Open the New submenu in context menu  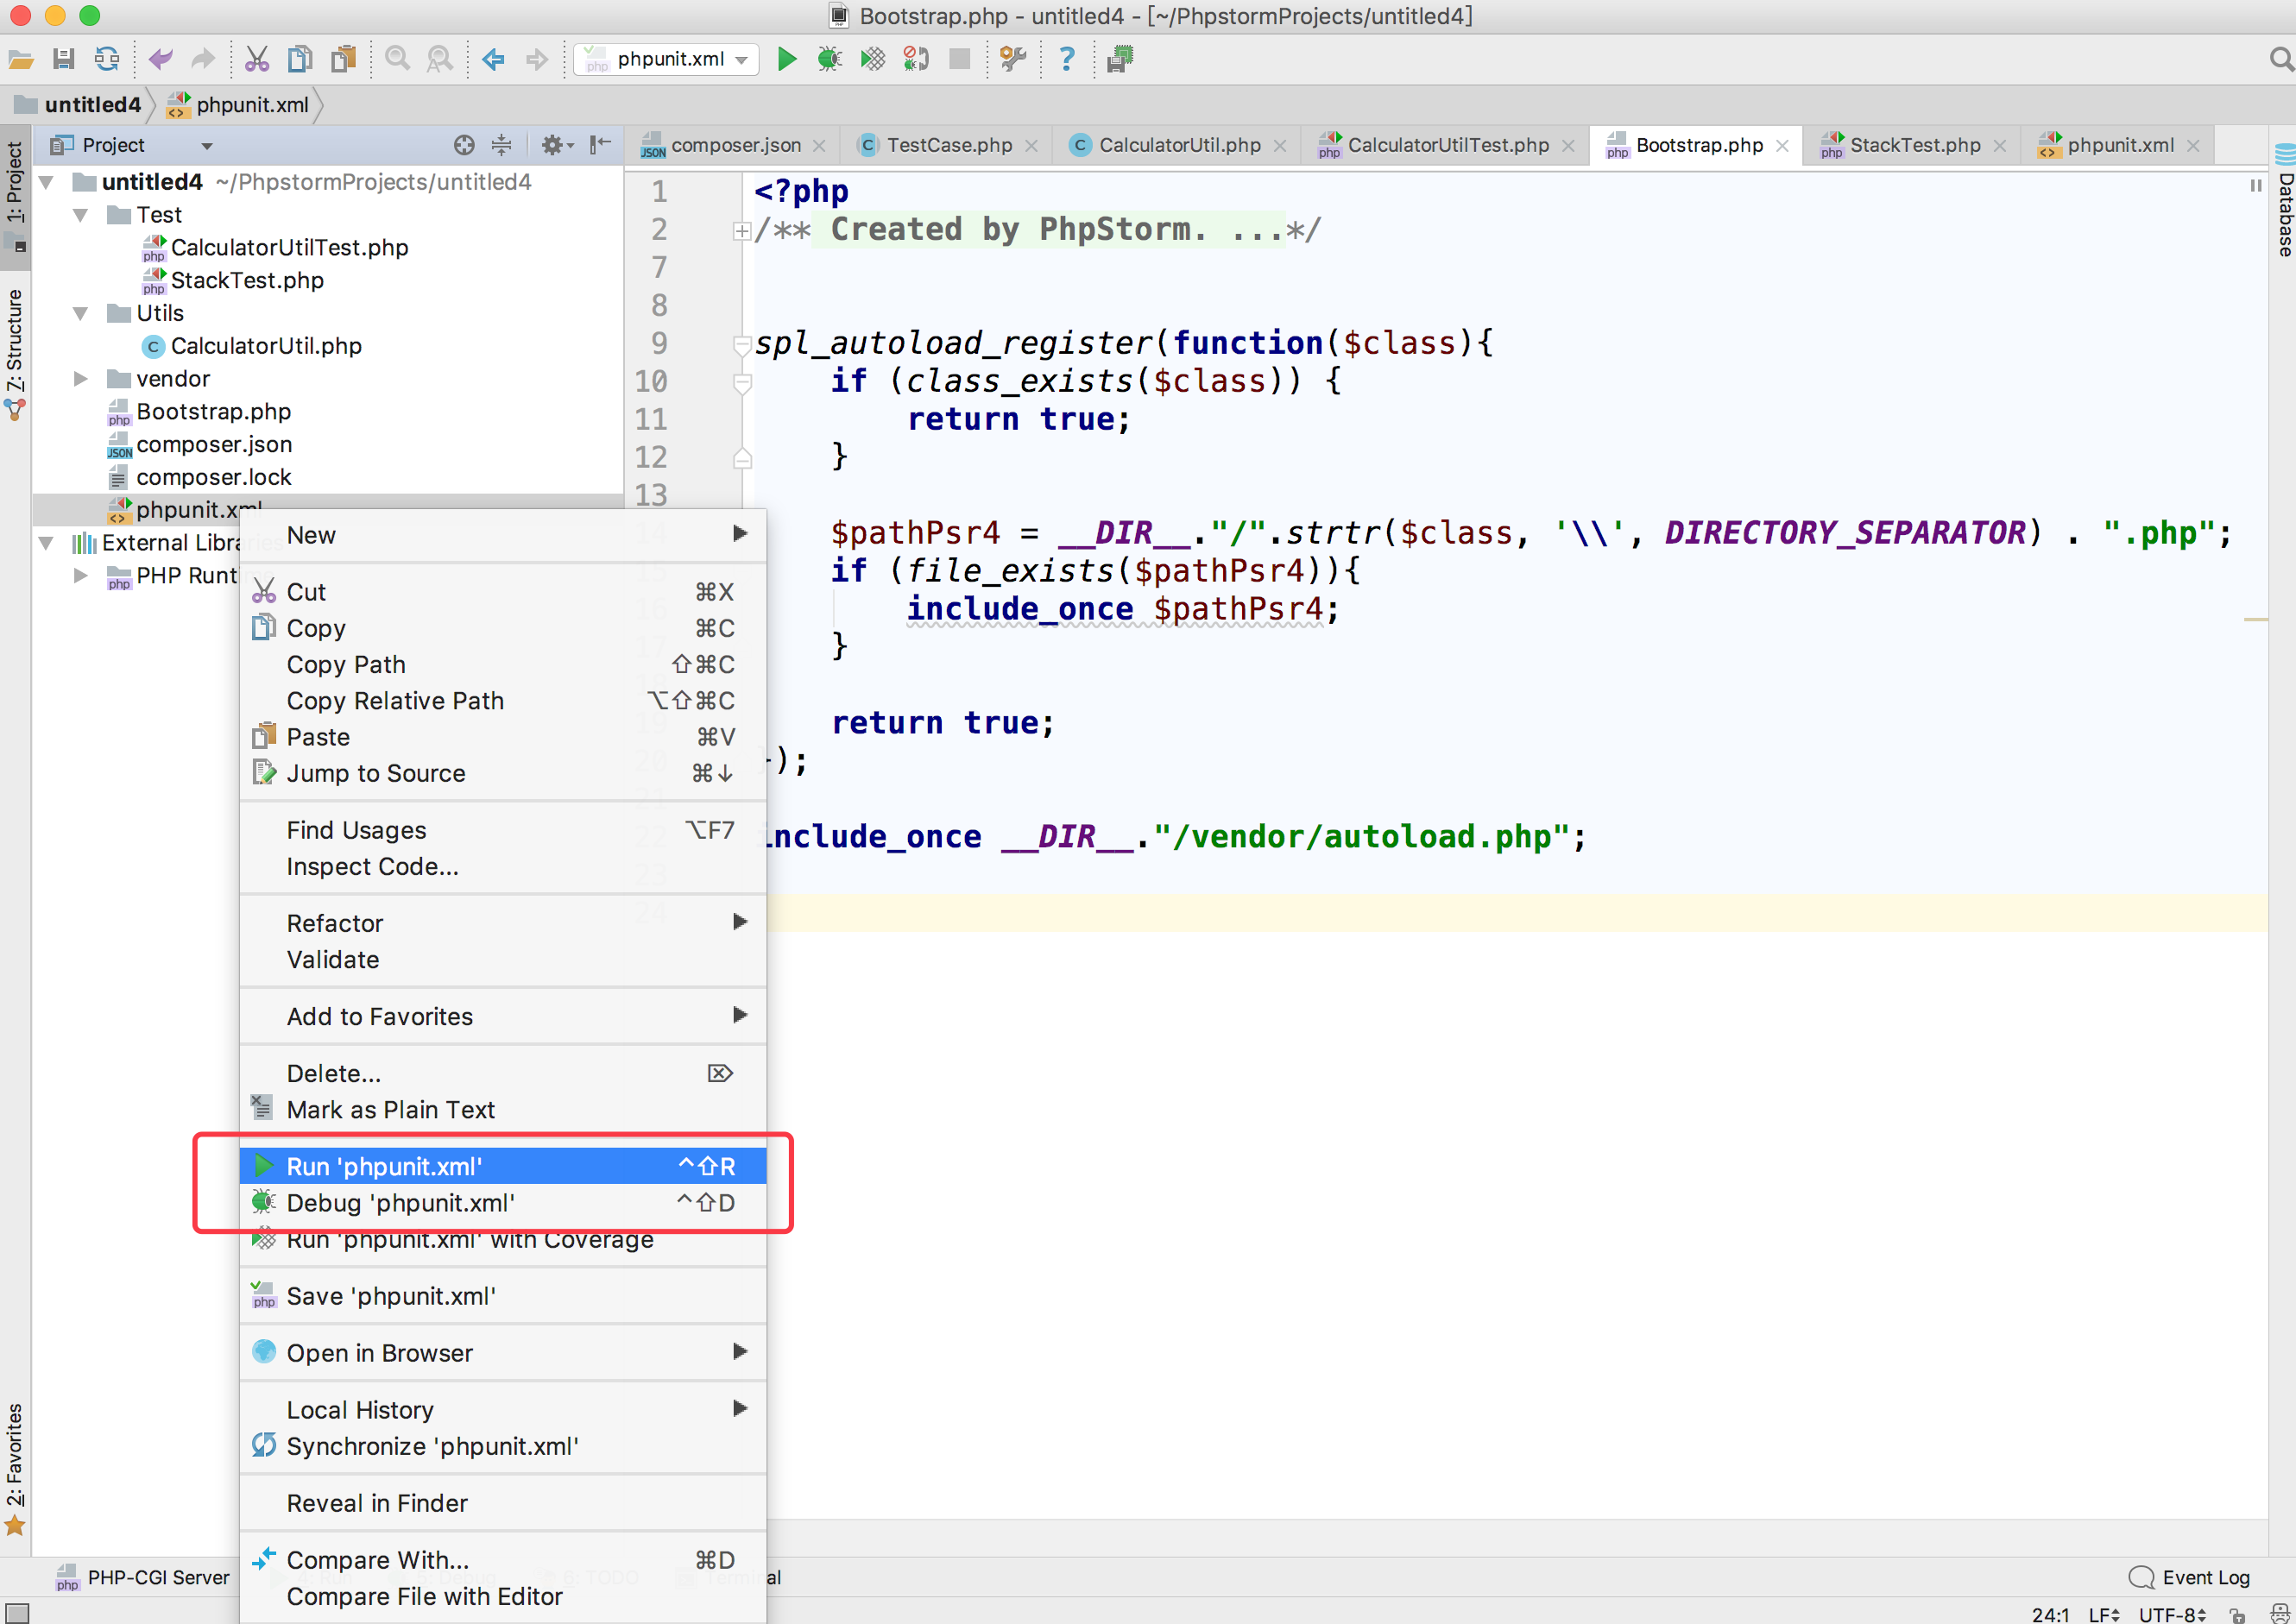(x=503, y=535)
